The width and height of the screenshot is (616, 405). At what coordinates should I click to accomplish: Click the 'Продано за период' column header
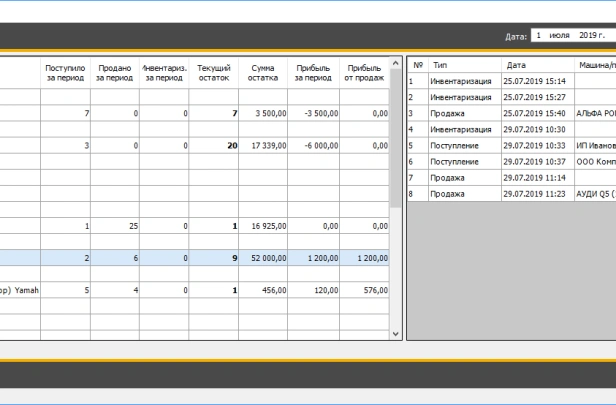pos(114,72)
